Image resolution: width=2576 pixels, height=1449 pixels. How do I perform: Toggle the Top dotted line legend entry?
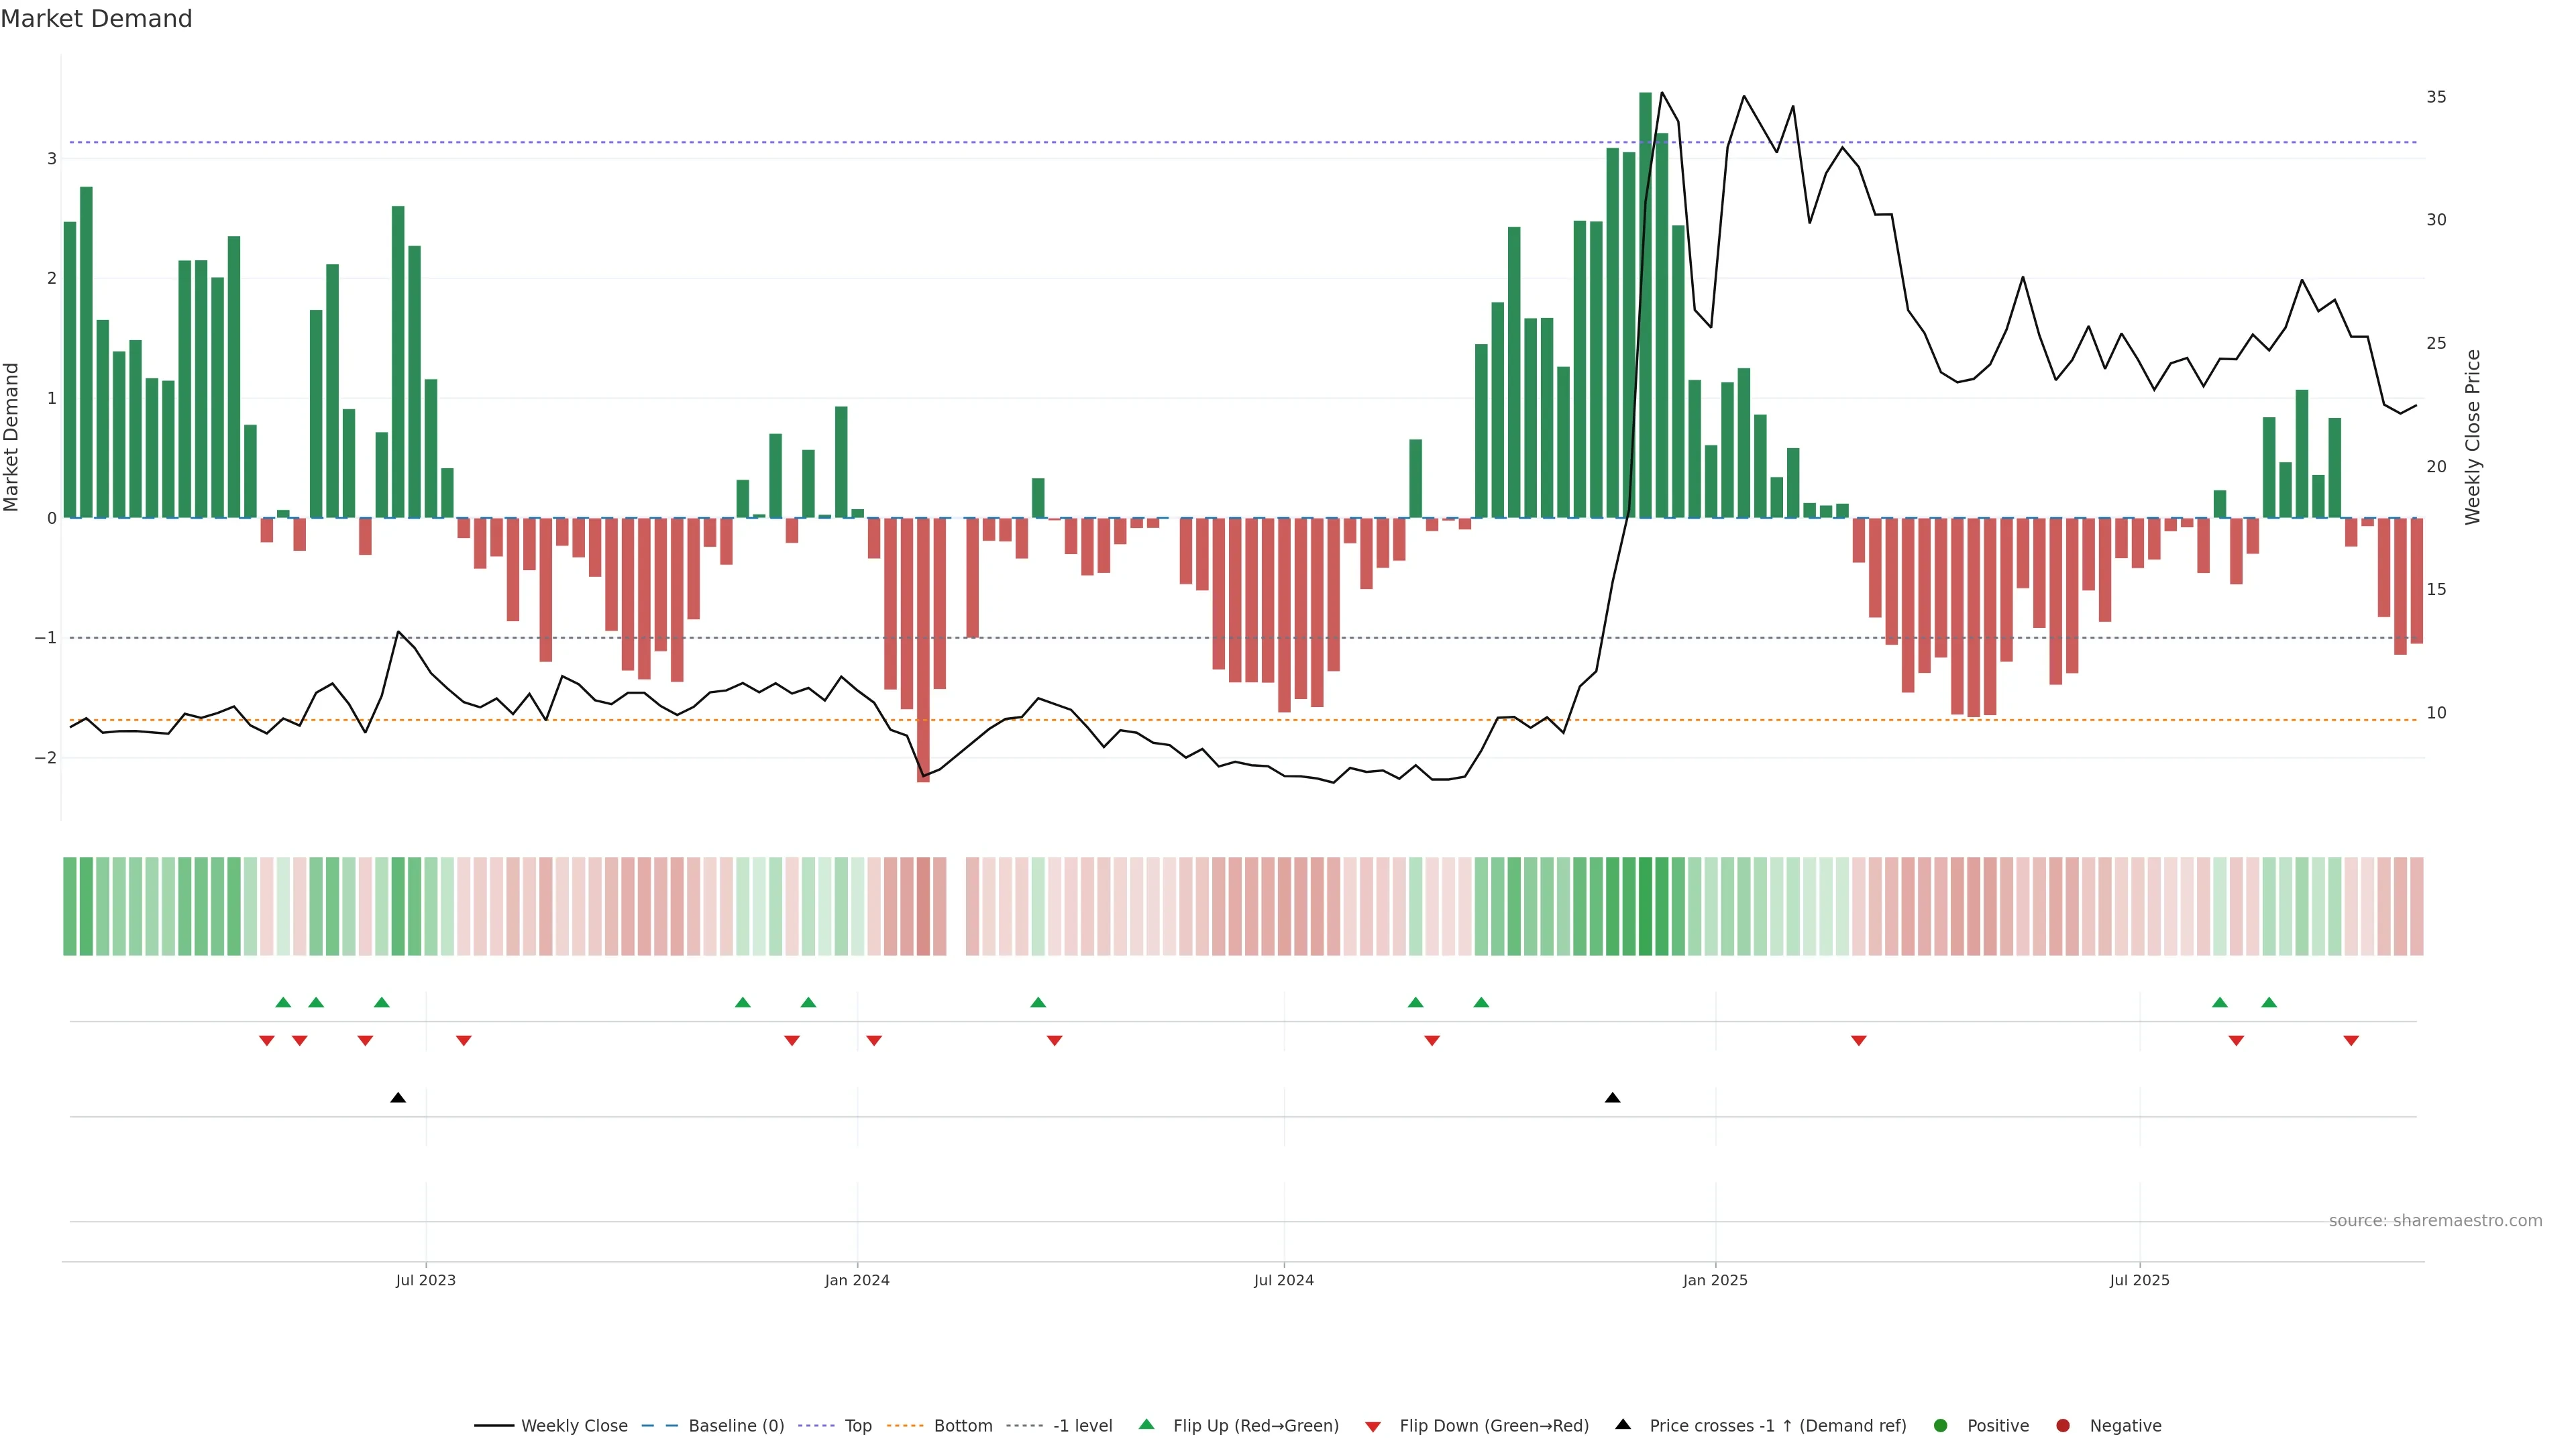(857, 1425)
